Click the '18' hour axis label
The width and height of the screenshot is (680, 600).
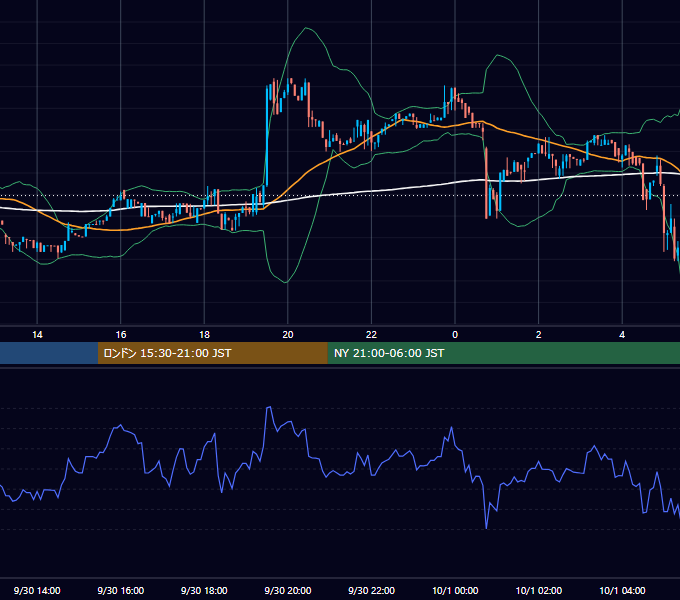(204, 335)
